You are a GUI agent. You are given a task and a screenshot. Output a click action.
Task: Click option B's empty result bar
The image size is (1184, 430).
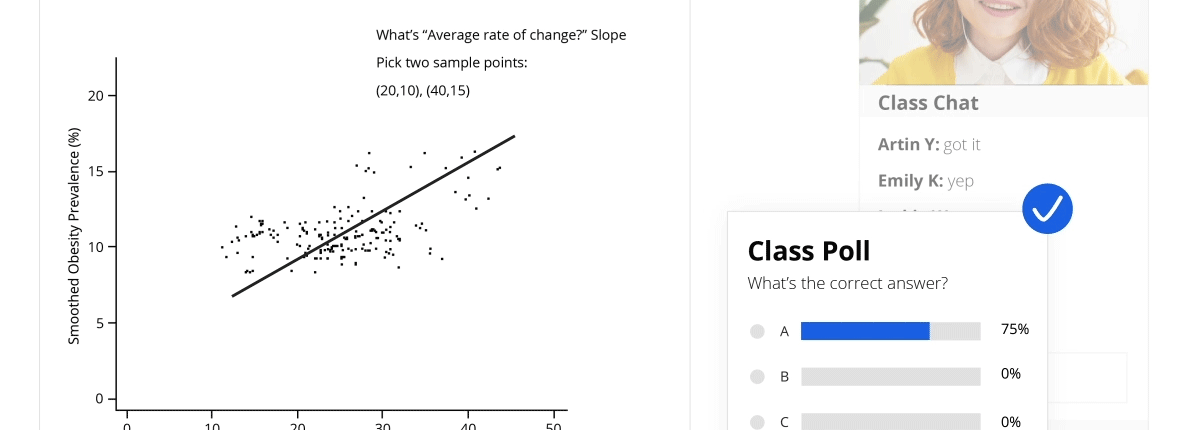pyautogui.click(x=890, y=377)
